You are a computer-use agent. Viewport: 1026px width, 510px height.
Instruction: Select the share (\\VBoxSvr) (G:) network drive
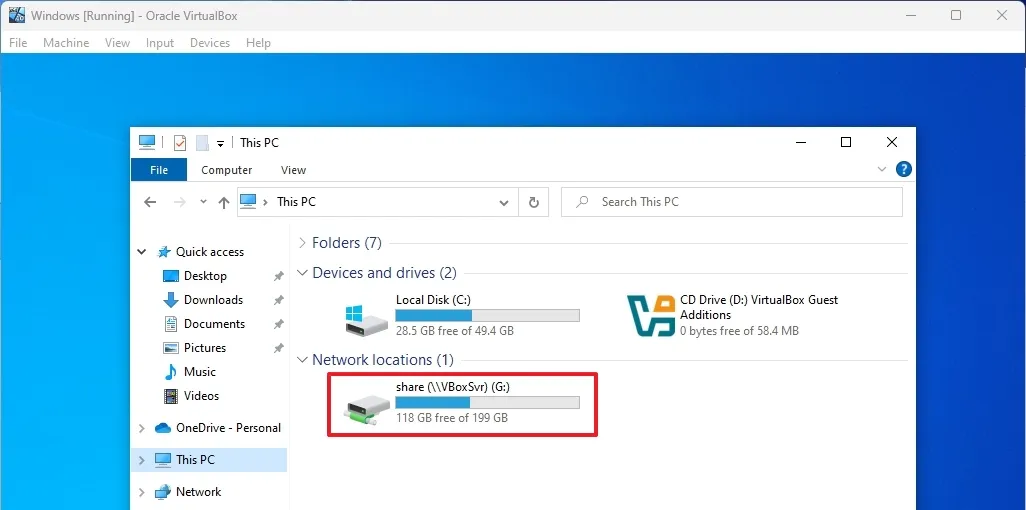click(462, 403)
